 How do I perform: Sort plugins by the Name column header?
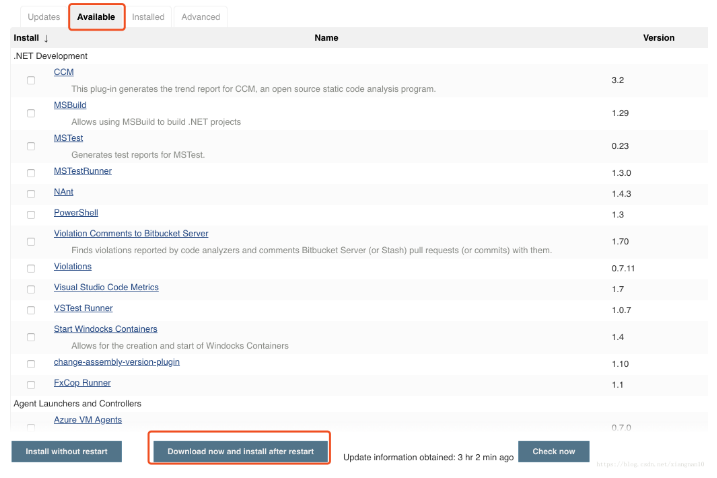click(326, 38)
